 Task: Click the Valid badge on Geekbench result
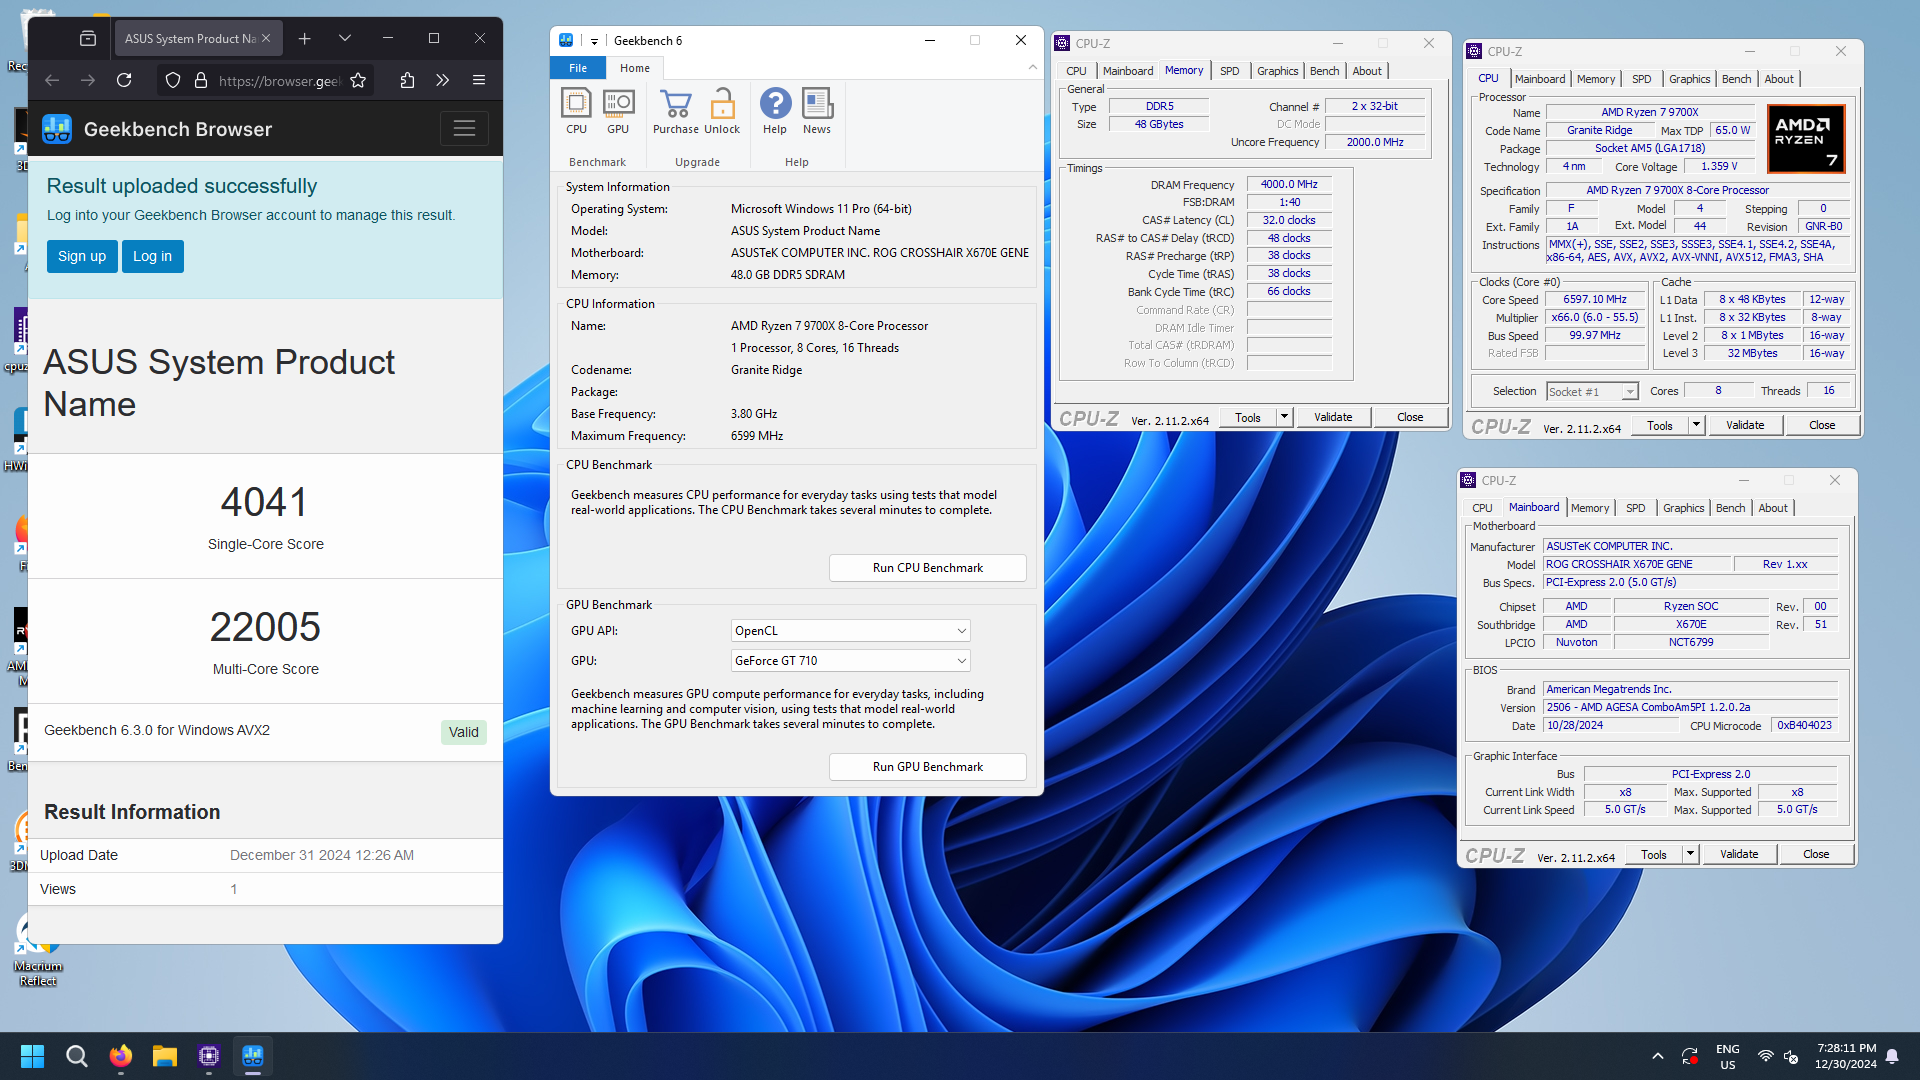tap(464, 732)
